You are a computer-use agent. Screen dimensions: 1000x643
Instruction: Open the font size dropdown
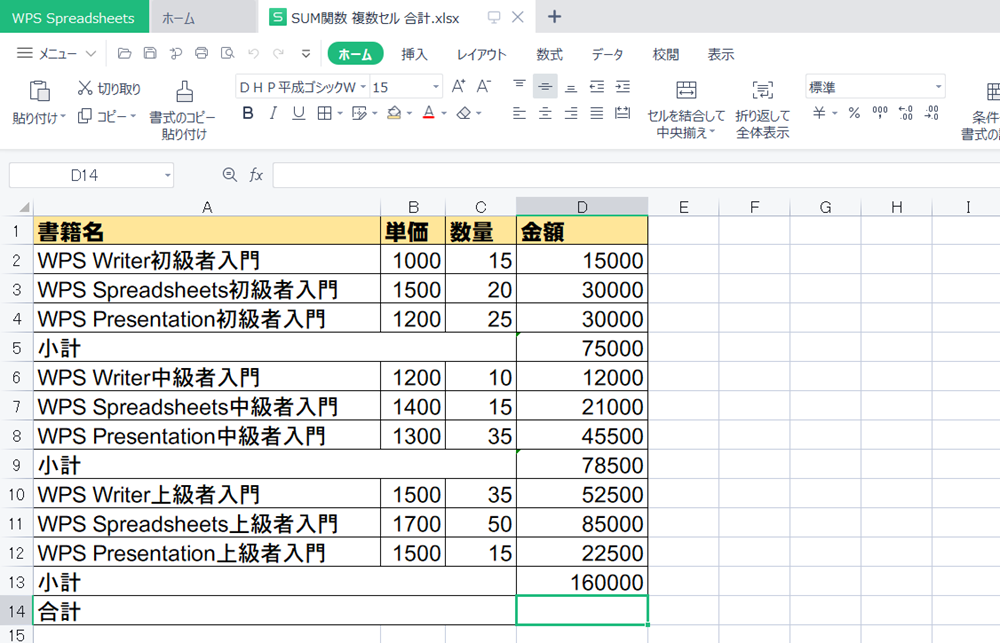[436, 87]
